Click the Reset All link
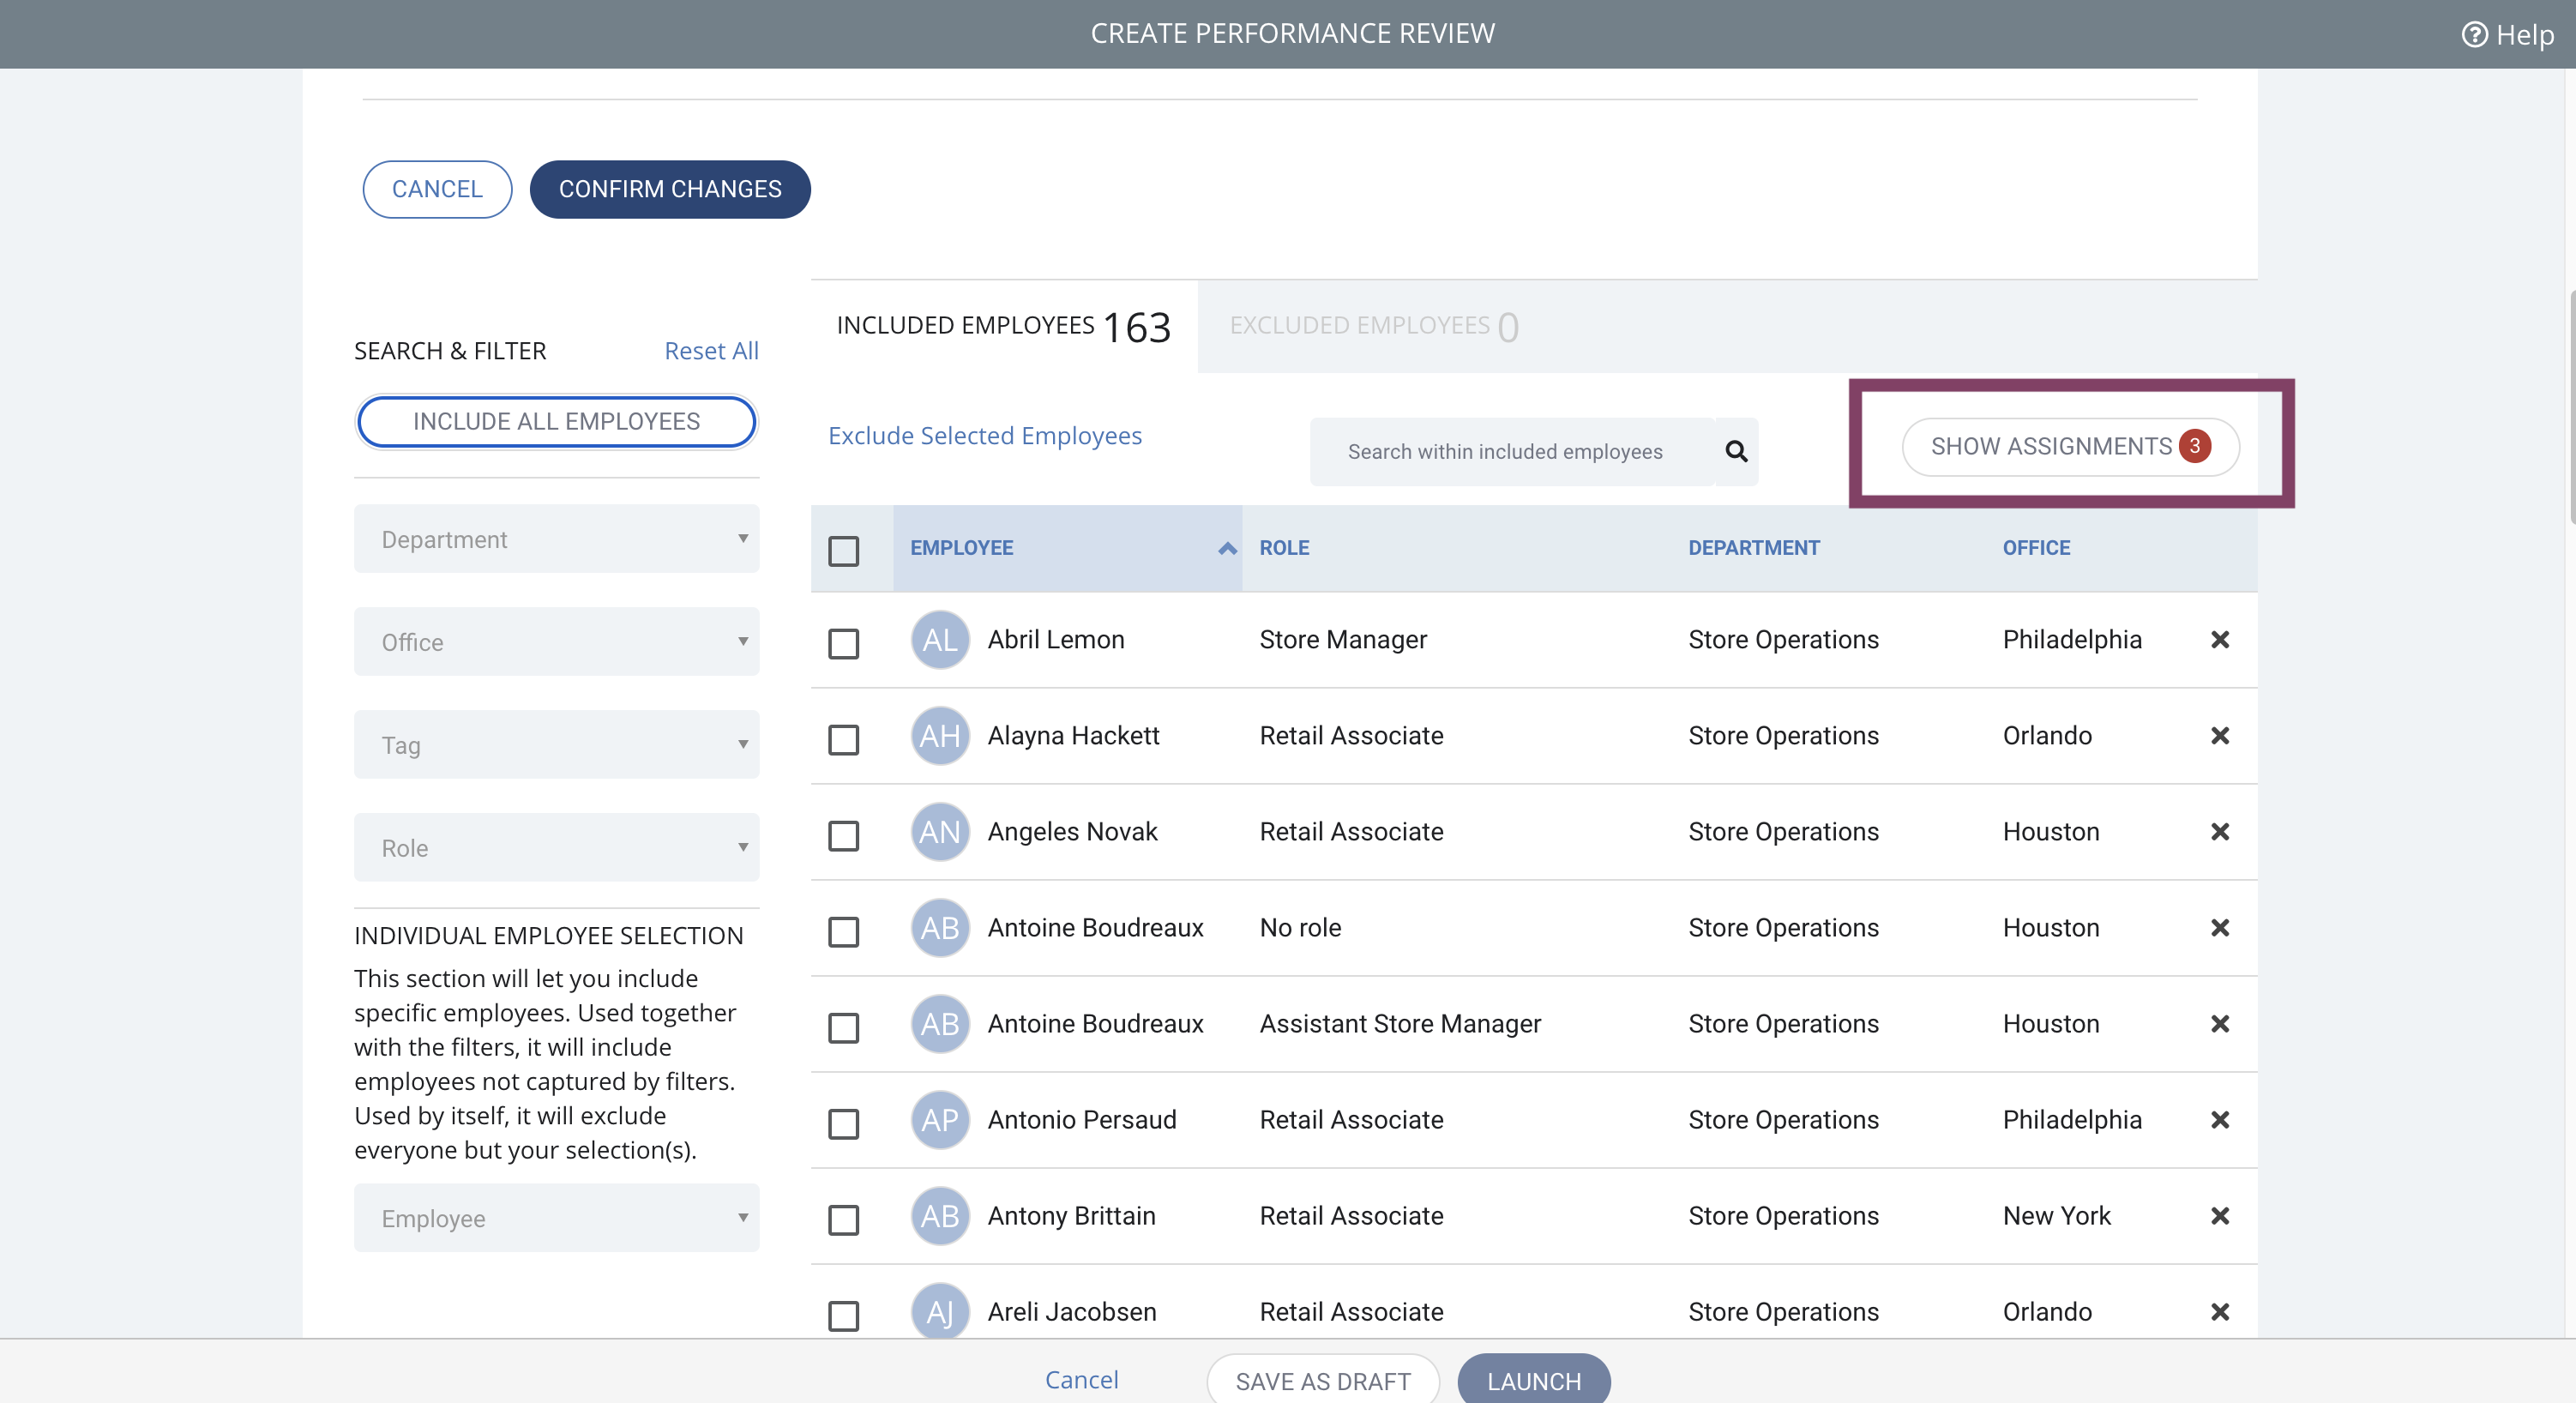 [x=711, y=351]
